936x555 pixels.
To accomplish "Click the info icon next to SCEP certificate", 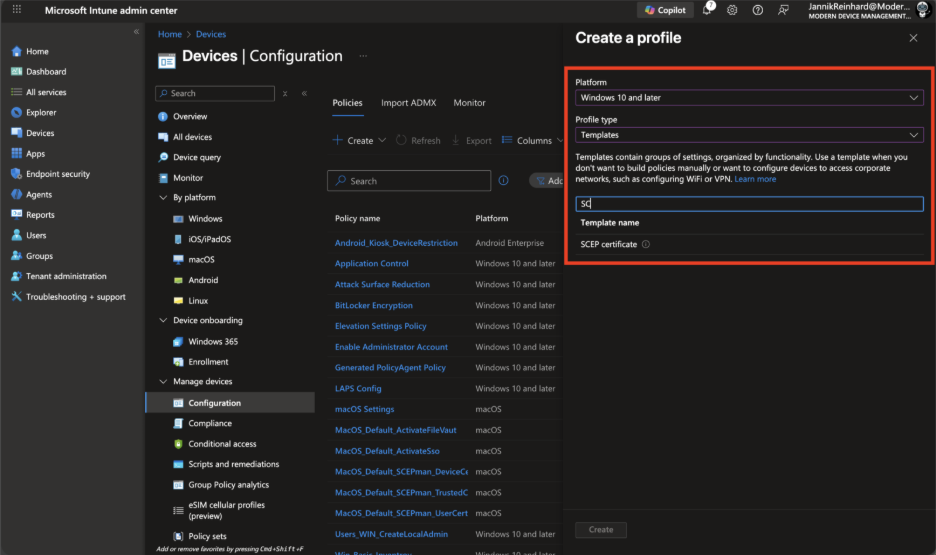I will coord(646,244).
